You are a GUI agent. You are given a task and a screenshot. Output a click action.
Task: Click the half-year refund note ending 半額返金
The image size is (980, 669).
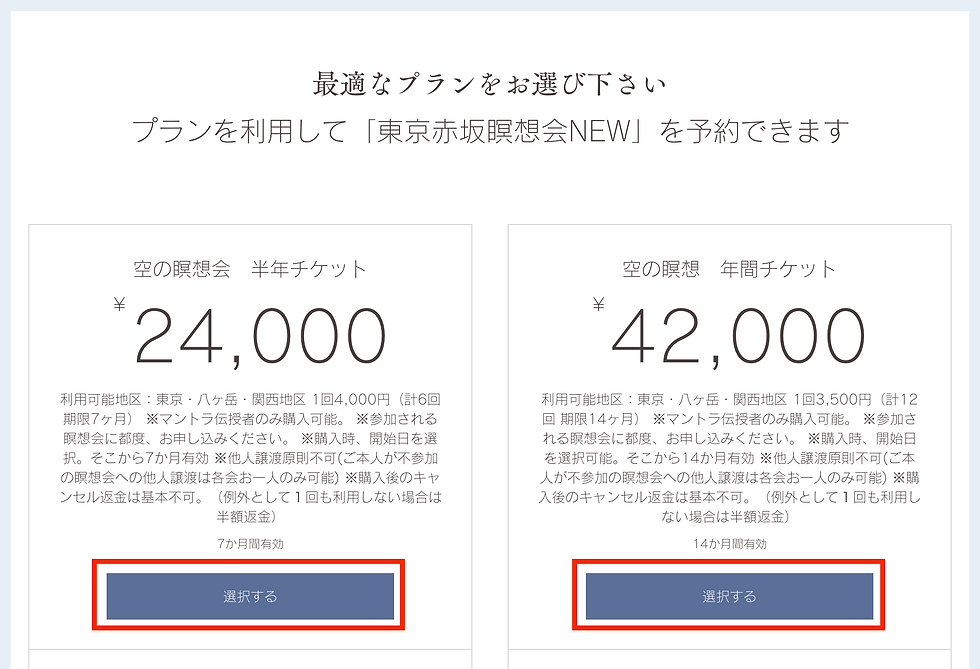[x=250, y=516]
